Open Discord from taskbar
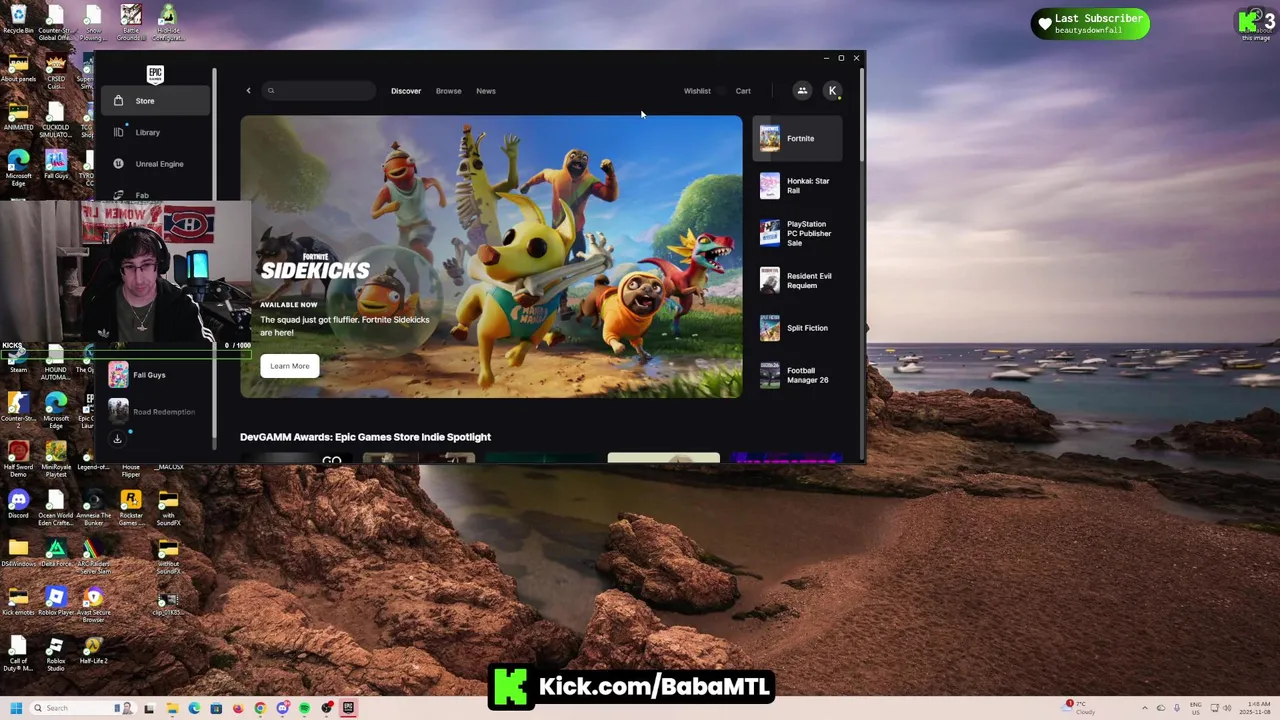 click(282, 708)
